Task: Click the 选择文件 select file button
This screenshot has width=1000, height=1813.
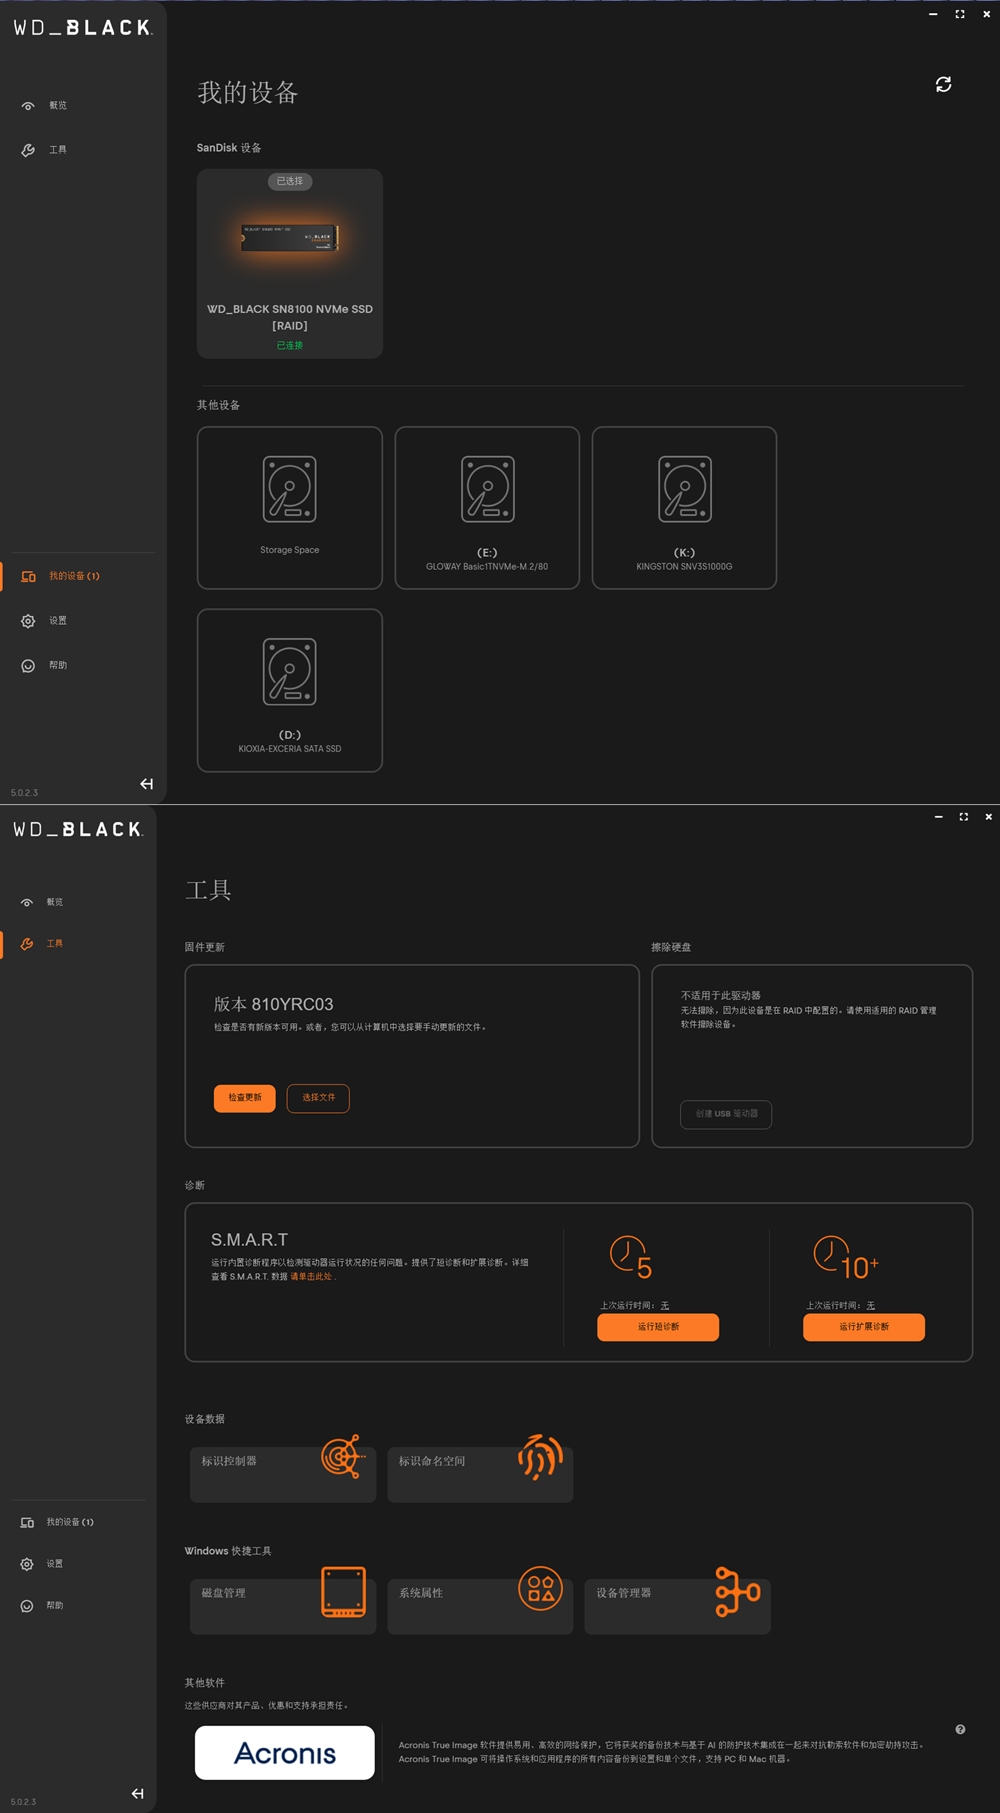Action: (318, 1098)
